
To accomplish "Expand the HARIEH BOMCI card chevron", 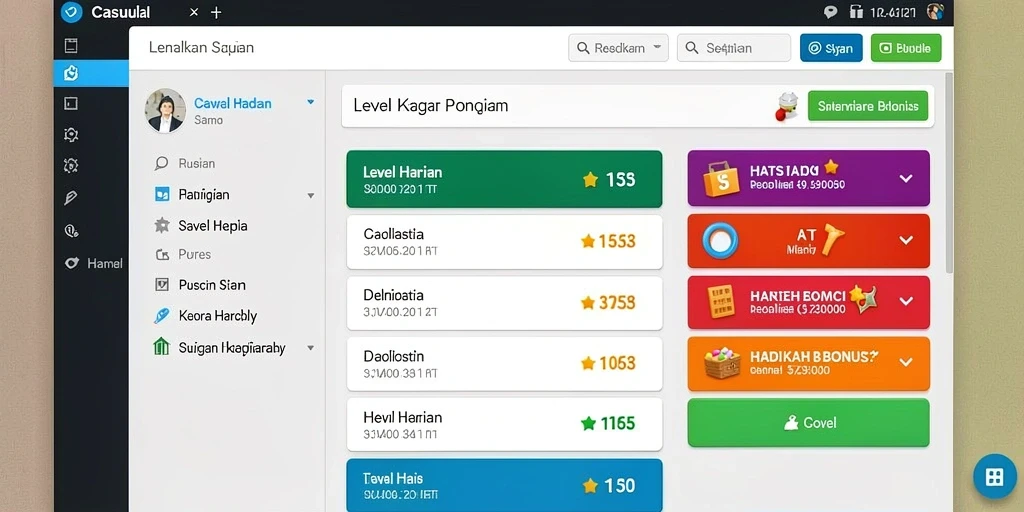I will [x=906, y=301].
